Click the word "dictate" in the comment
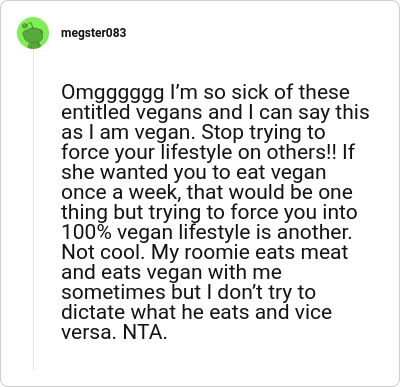The image size is (400, 387). point(93,312)
